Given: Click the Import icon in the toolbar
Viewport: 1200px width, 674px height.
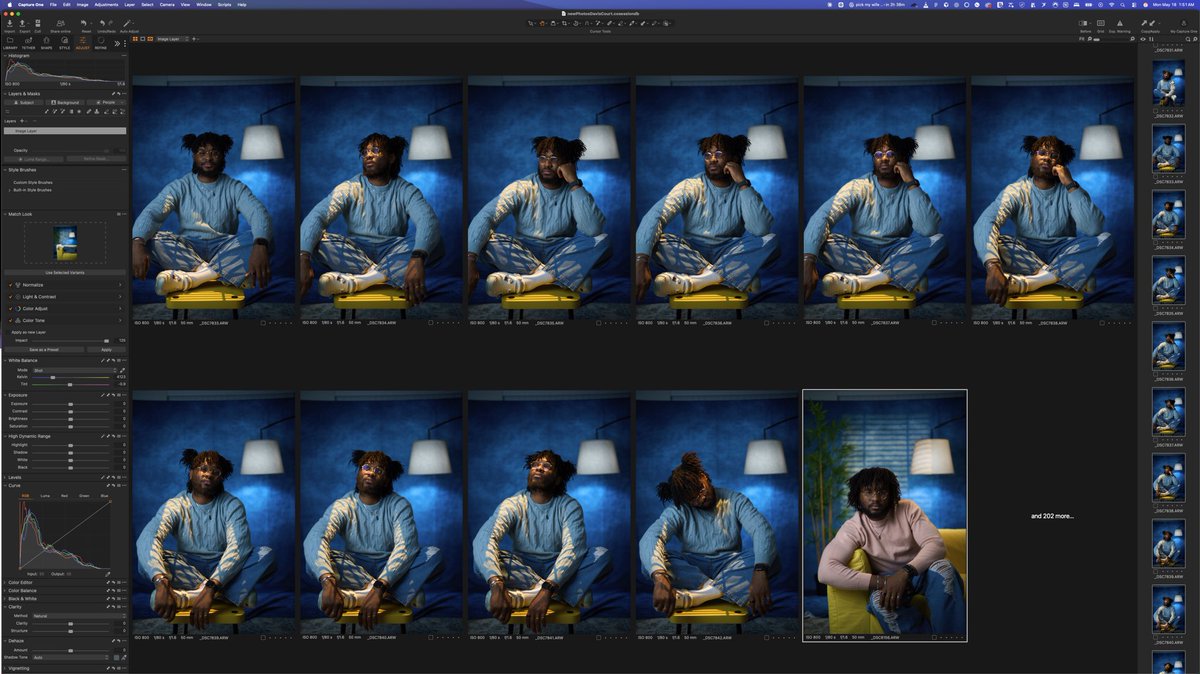Looking at the screenshot, I should (9, 23).
